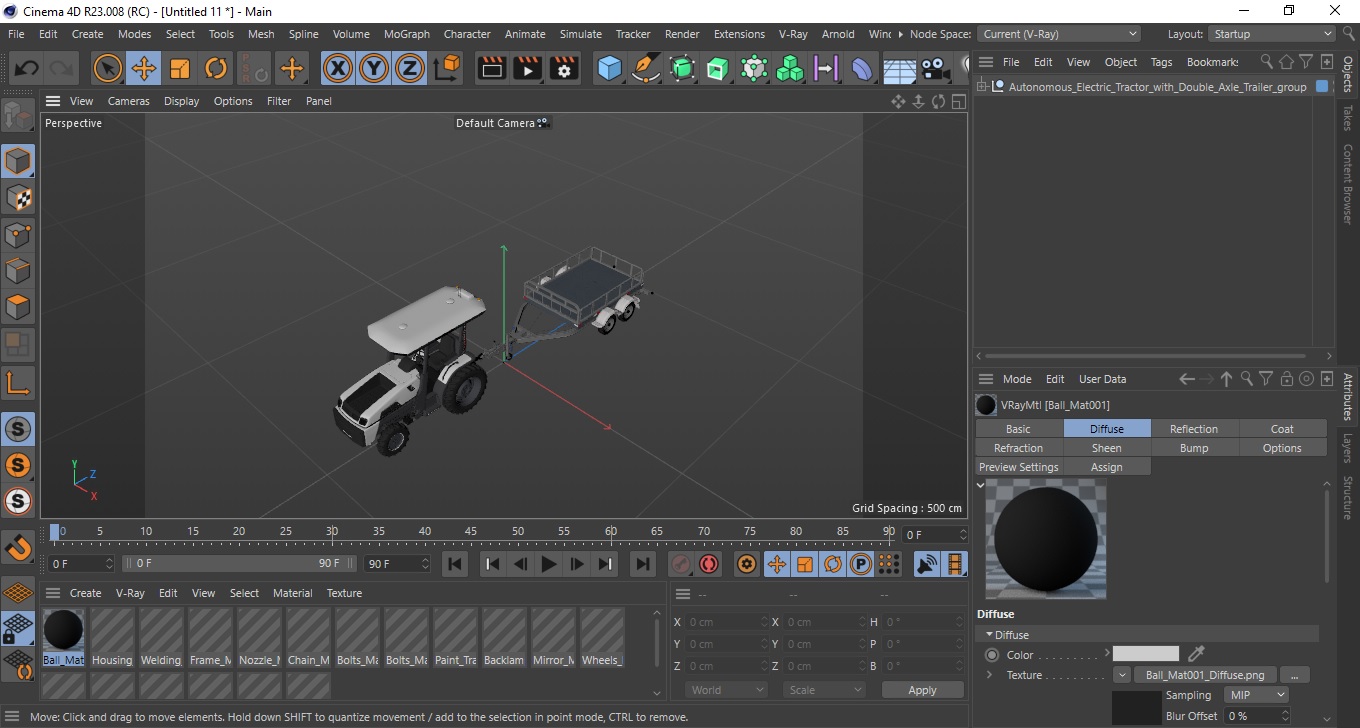
Task: Collapse the Diffuse section
Action: [x=990, y=635]
